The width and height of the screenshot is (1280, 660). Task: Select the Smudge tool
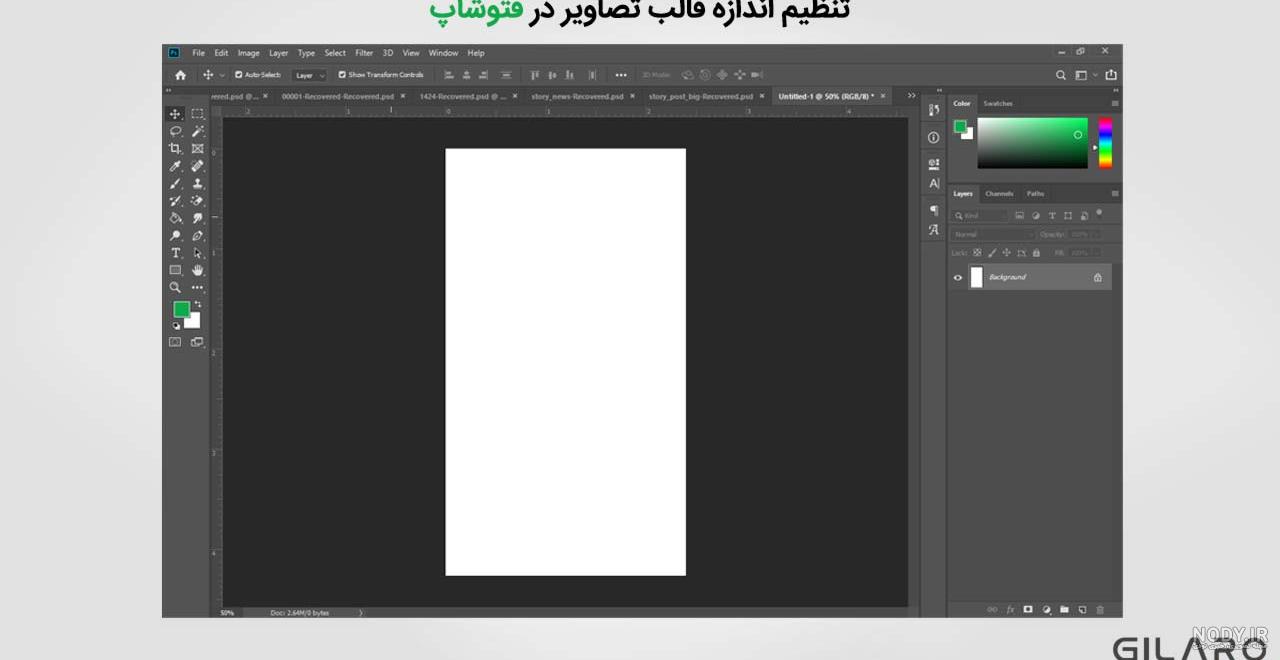[197, 218]
